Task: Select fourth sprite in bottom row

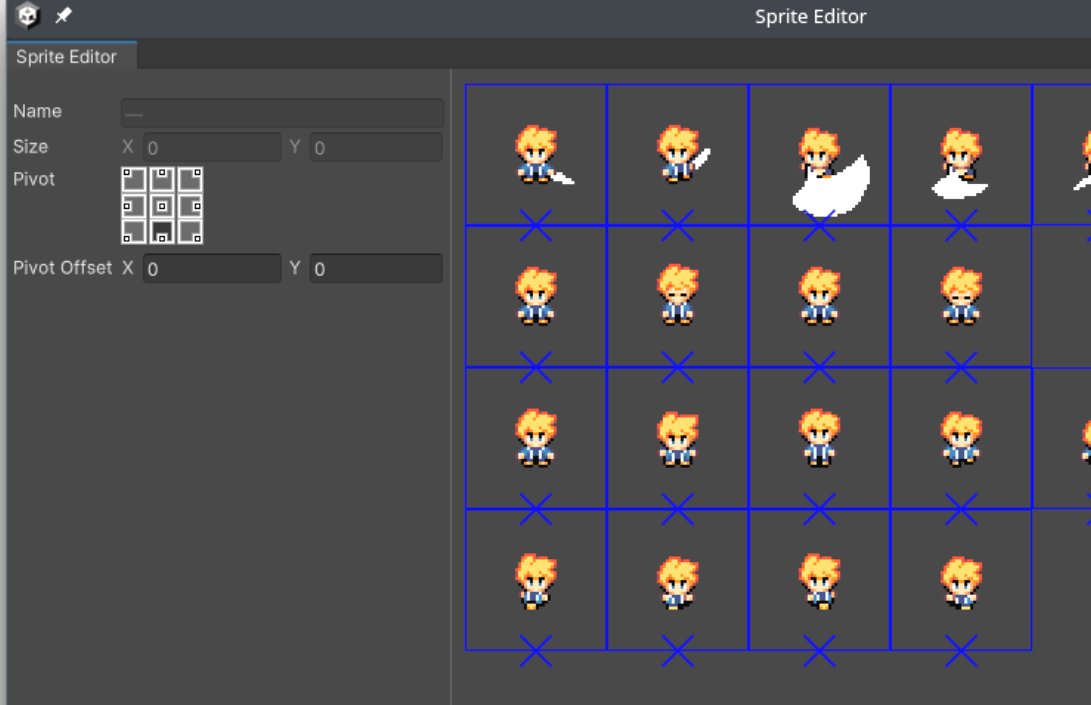Action: click(962, 580)
